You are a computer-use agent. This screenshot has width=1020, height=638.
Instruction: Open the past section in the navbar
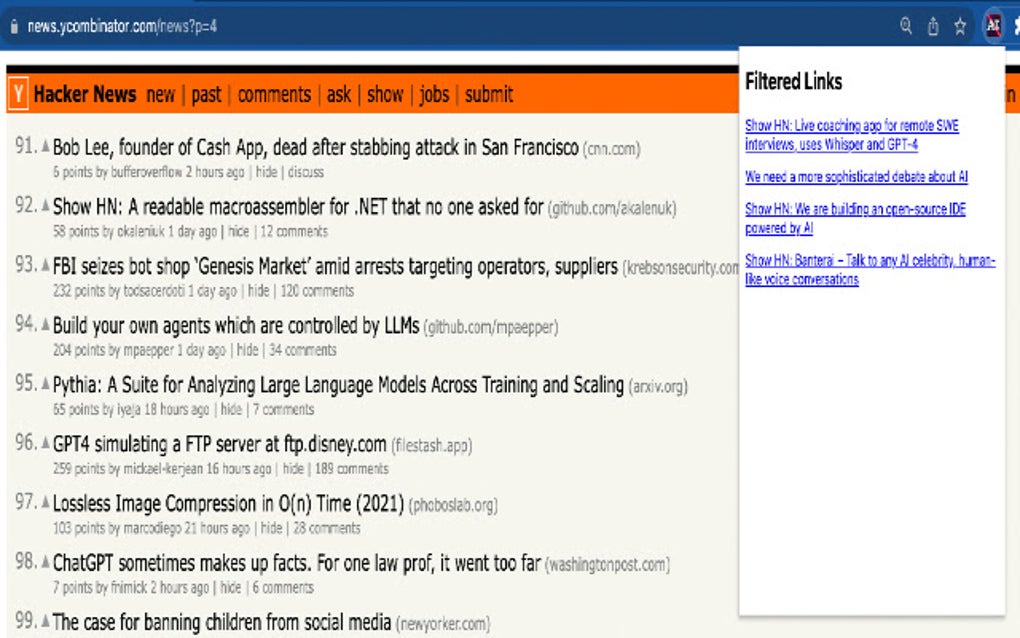tap(206, 94)
